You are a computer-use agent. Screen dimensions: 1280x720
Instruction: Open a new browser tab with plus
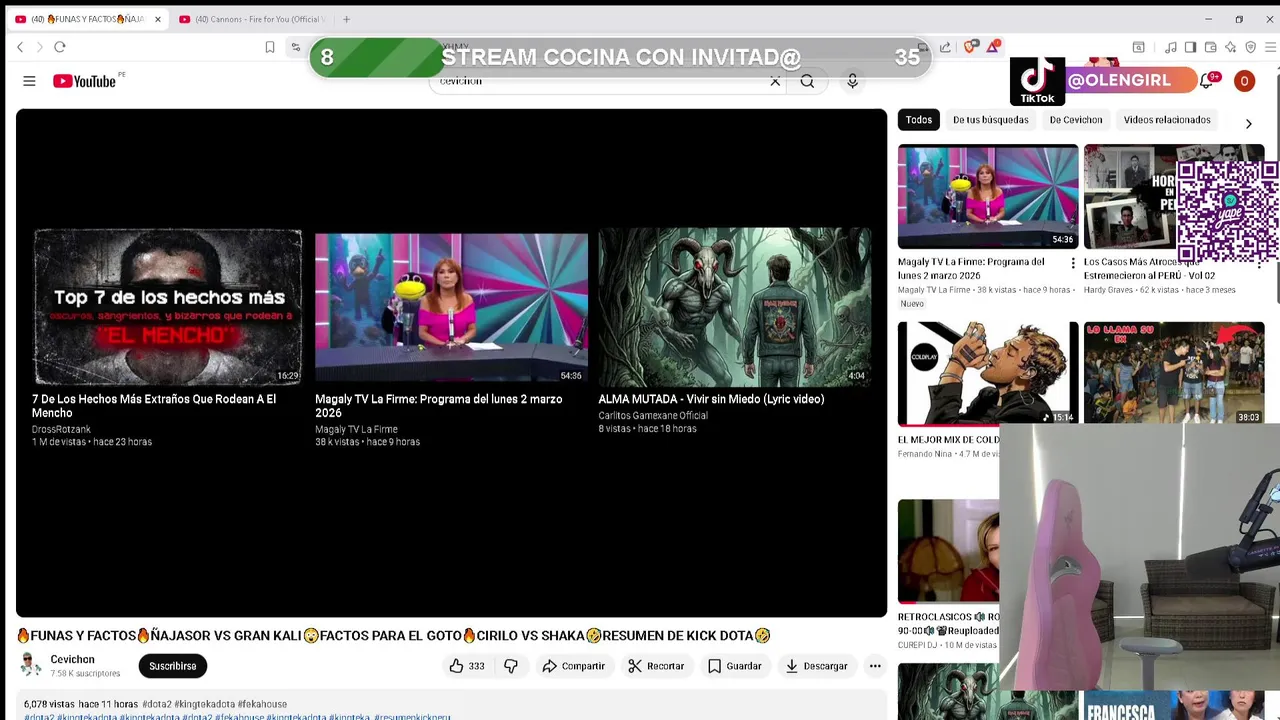(346, 19)
